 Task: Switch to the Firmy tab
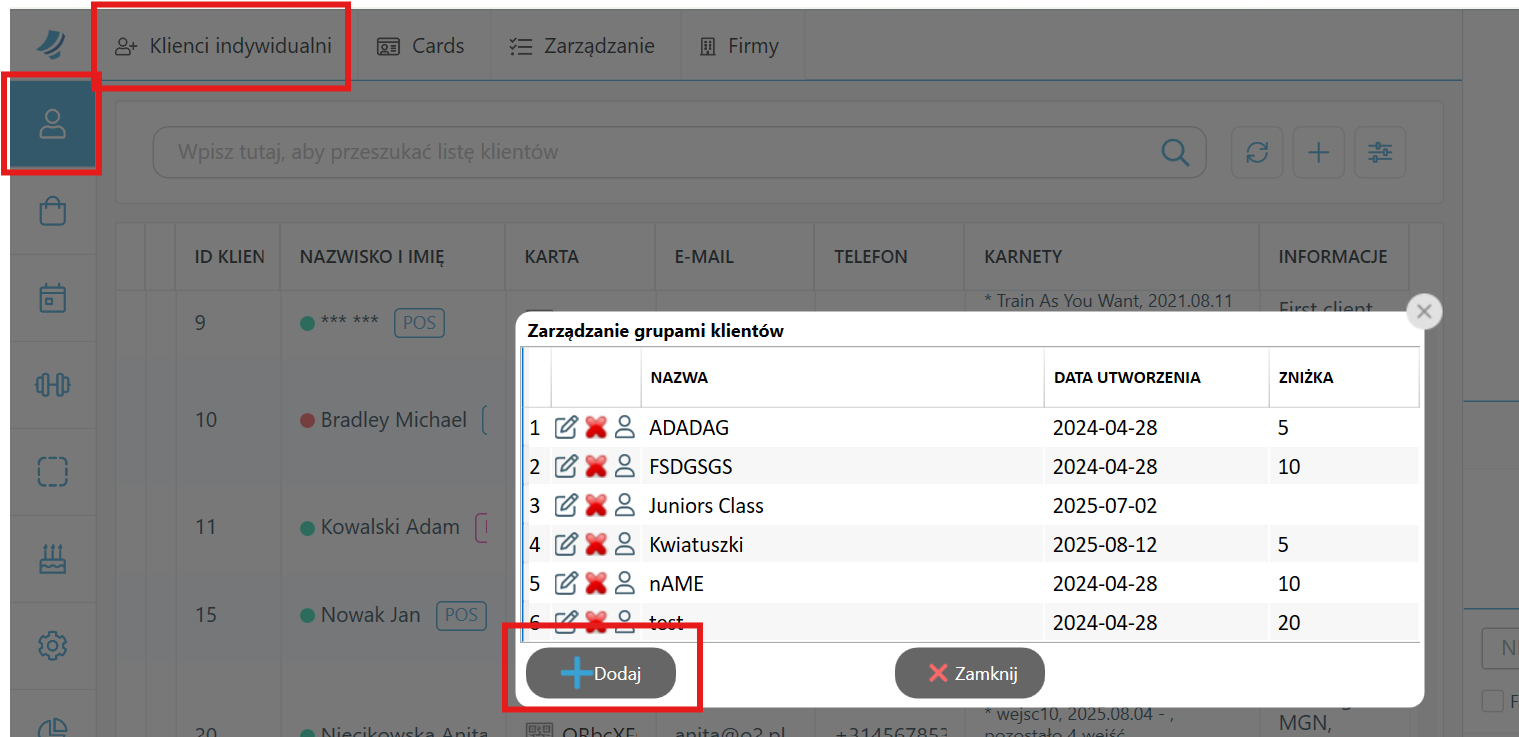tap(739, 46)
